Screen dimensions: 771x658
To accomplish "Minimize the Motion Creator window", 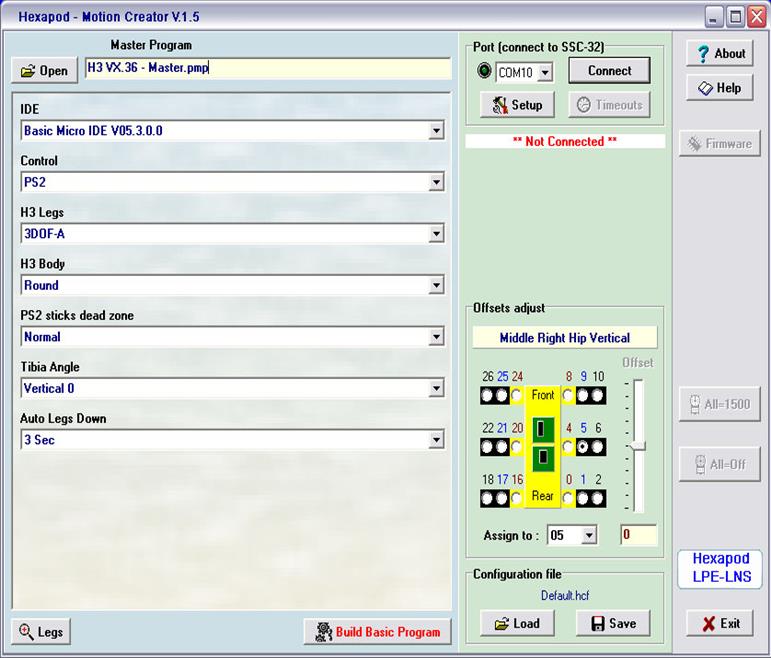I will (713, 17).
